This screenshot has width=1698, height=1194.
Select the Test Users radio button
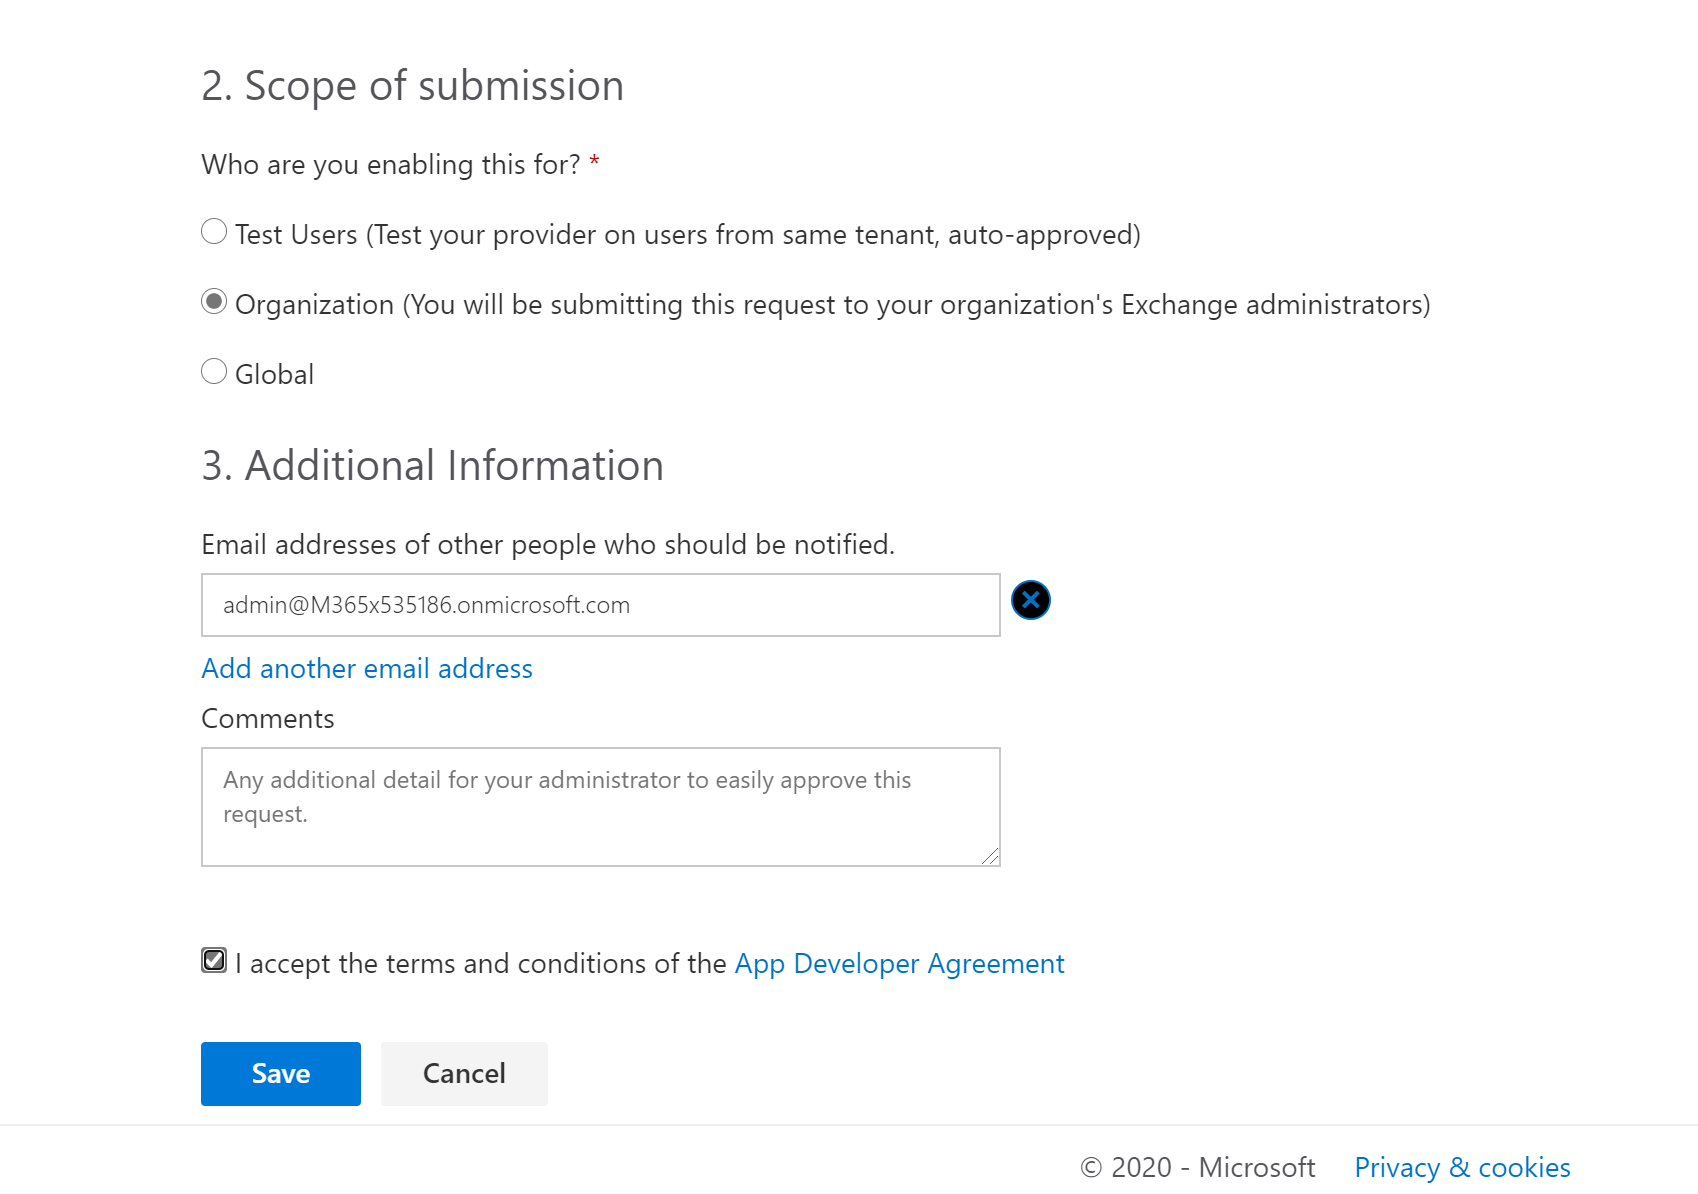[213, 231]
